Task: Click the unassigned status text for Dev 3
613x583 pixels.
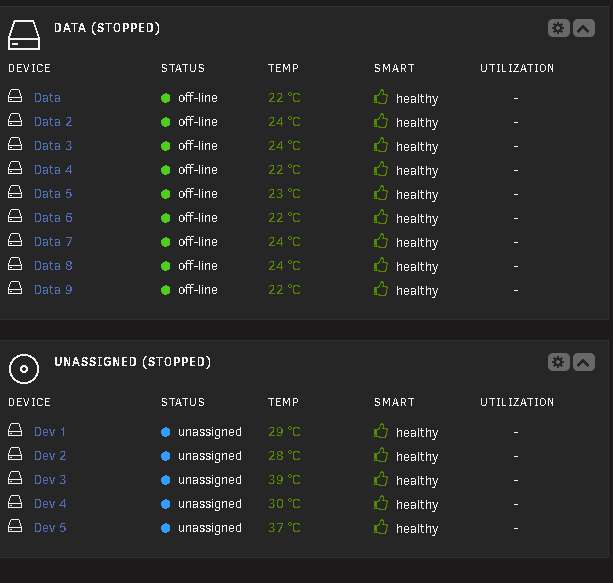Action: (x=210, y=481)
